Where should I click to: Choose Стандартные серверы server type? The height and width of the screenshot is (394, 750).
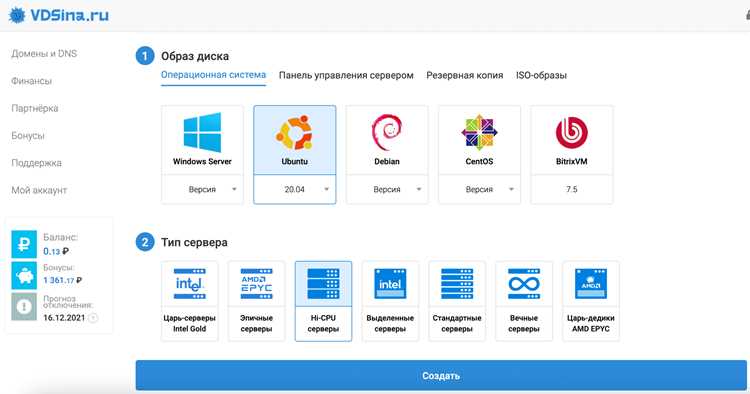click(x=457, y=301)
